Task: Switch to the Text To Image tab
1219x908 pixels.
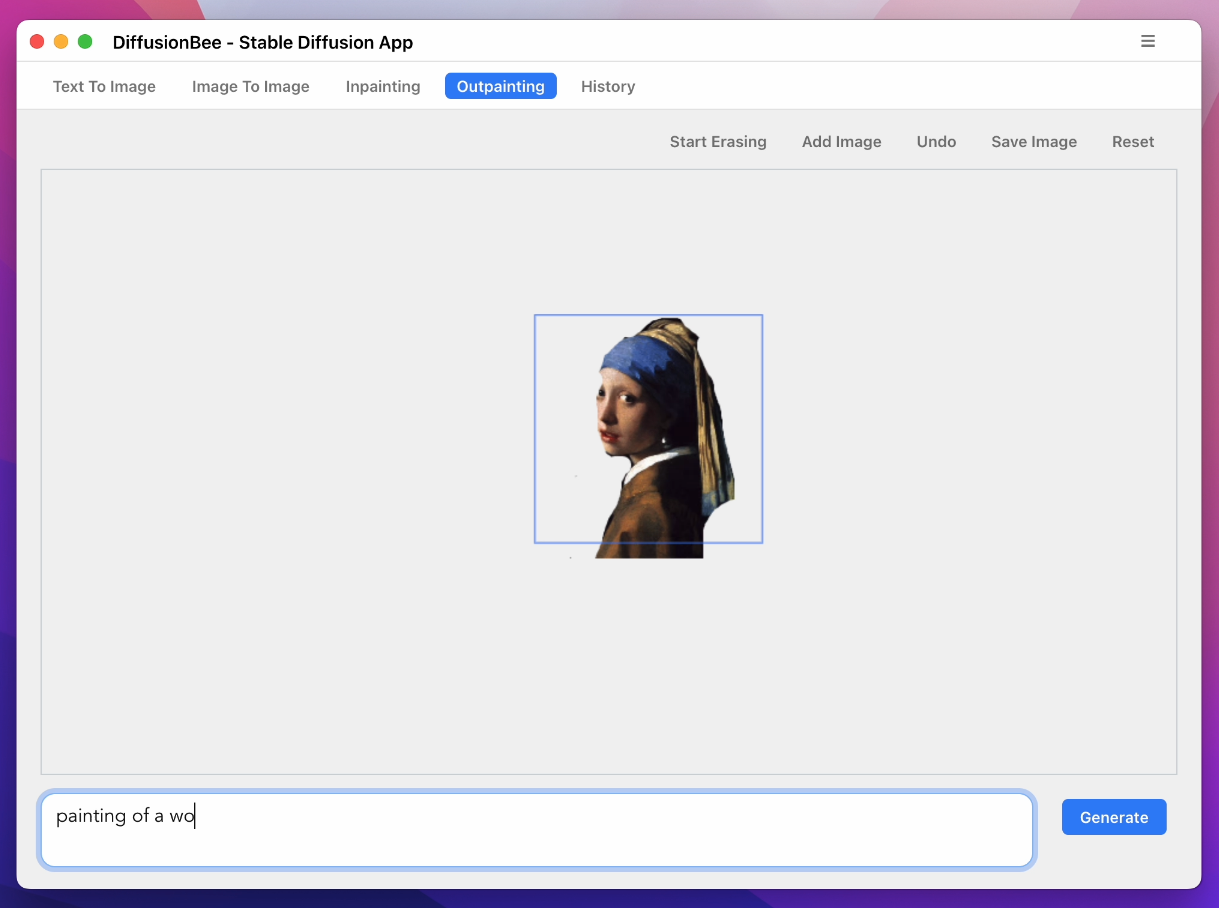Action: click(104, 87)
